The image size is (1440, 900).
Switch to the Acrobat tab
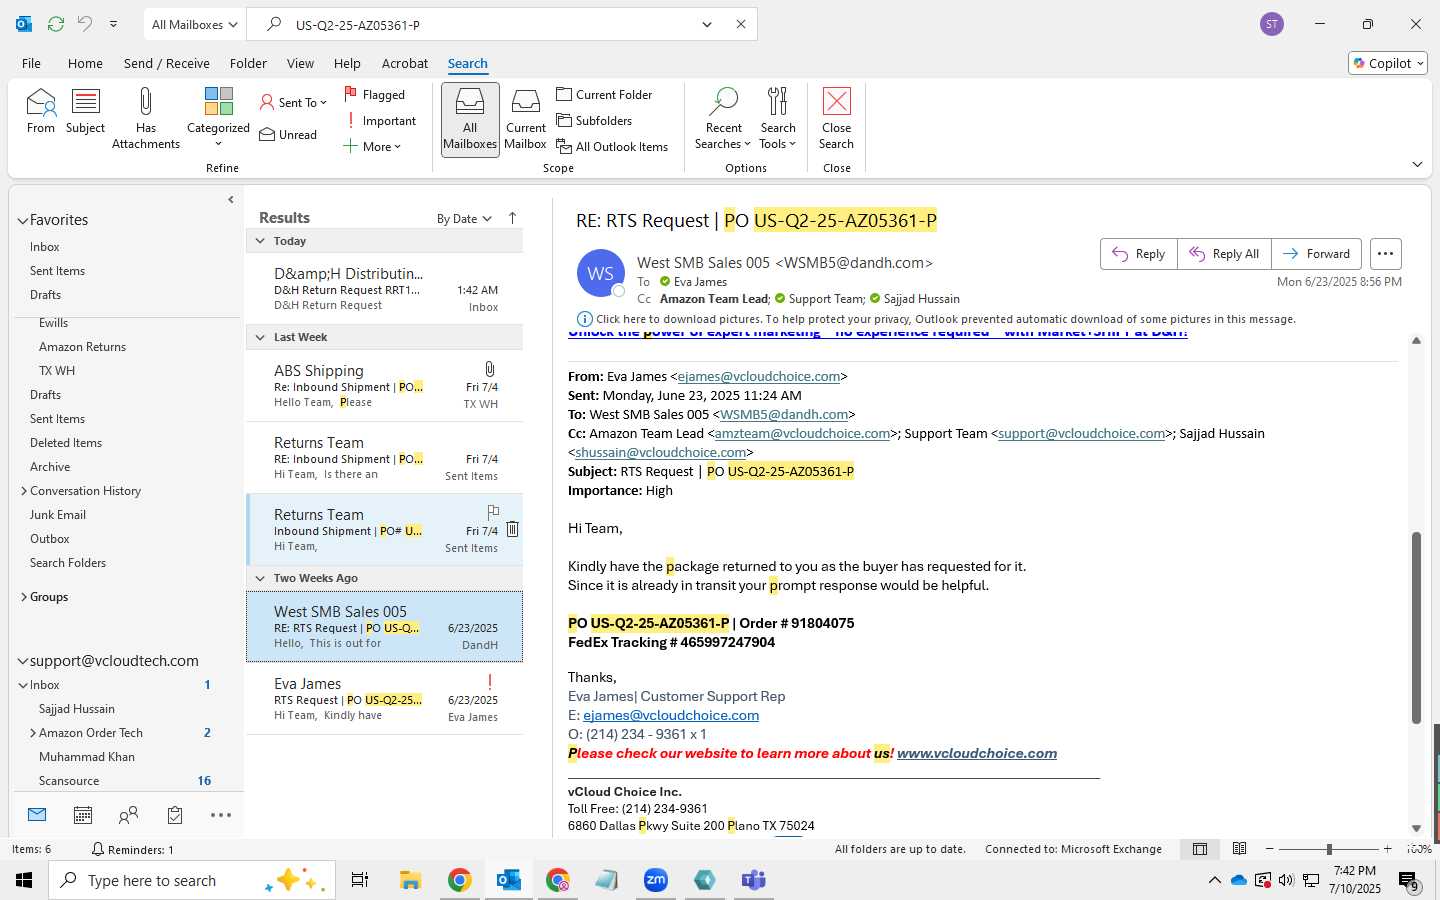point(405,63)
